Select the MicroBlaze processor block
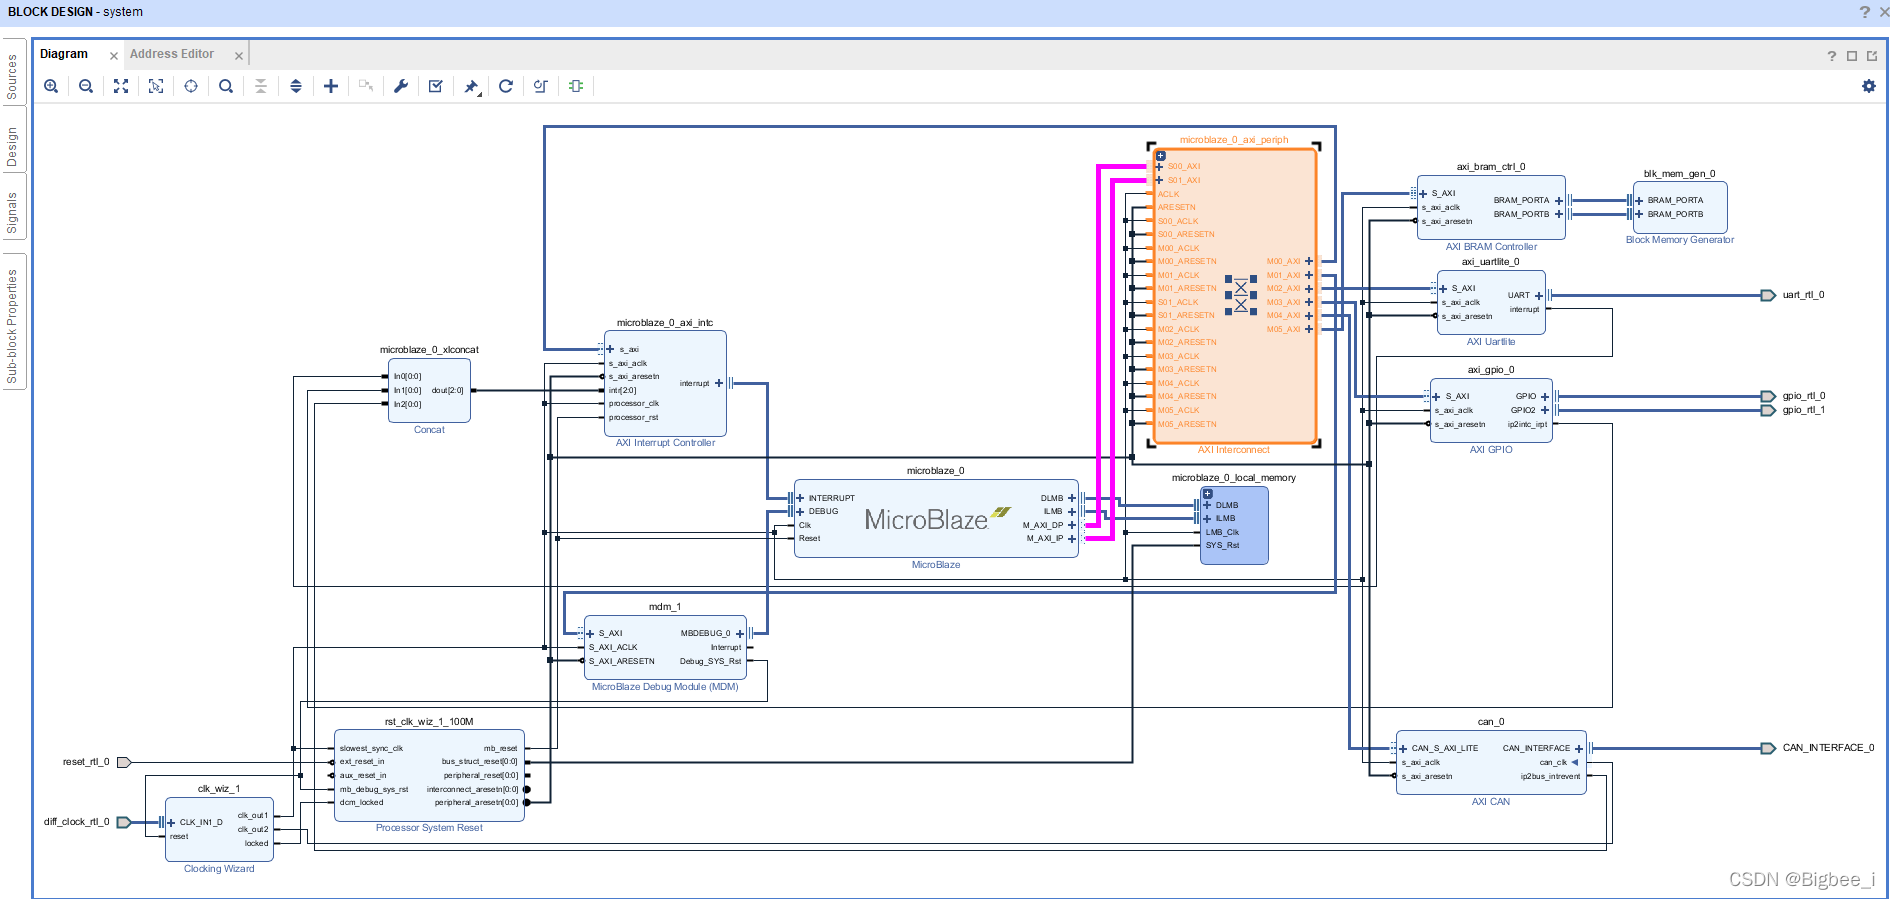1890x899 pixels. coord(936,519)
